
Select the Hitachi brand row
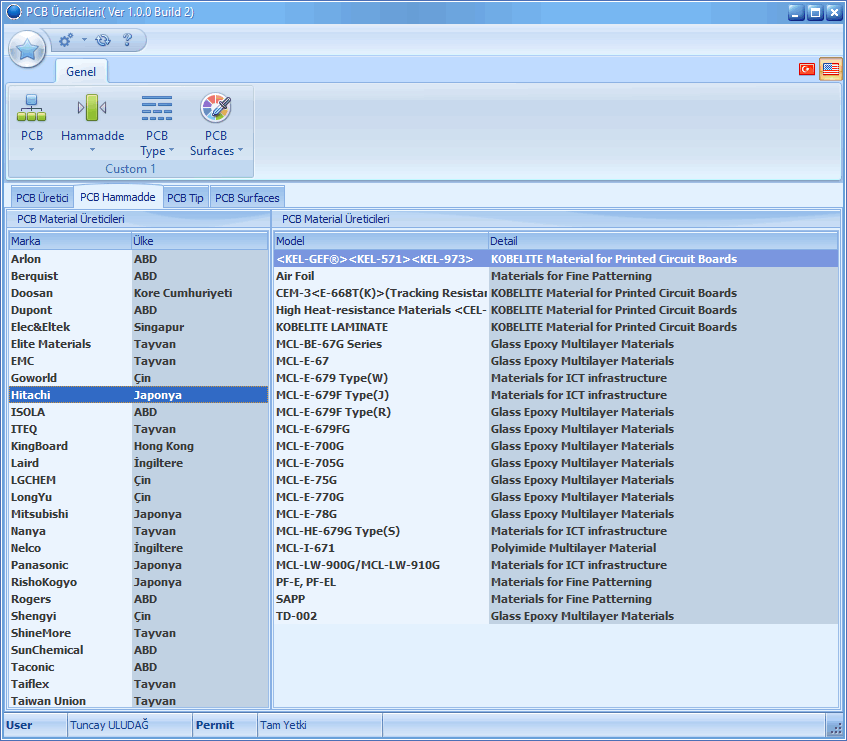(138, 395)
